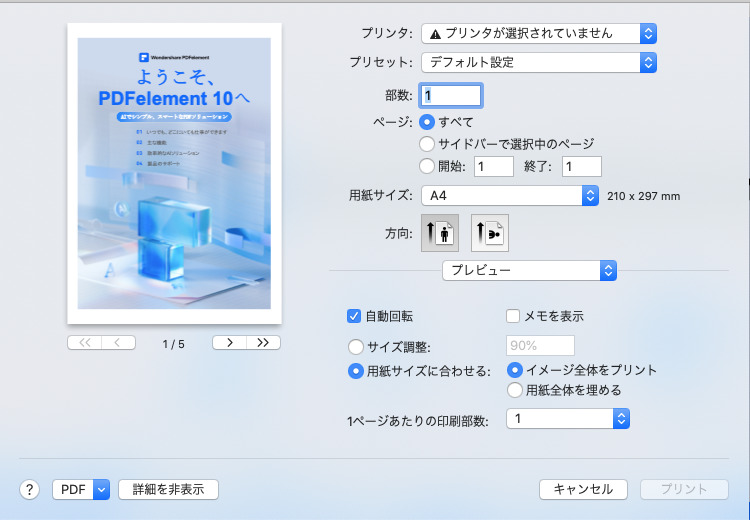Go to next preview page
Viewport: 750px width, 520px height.
coord(230,343)
